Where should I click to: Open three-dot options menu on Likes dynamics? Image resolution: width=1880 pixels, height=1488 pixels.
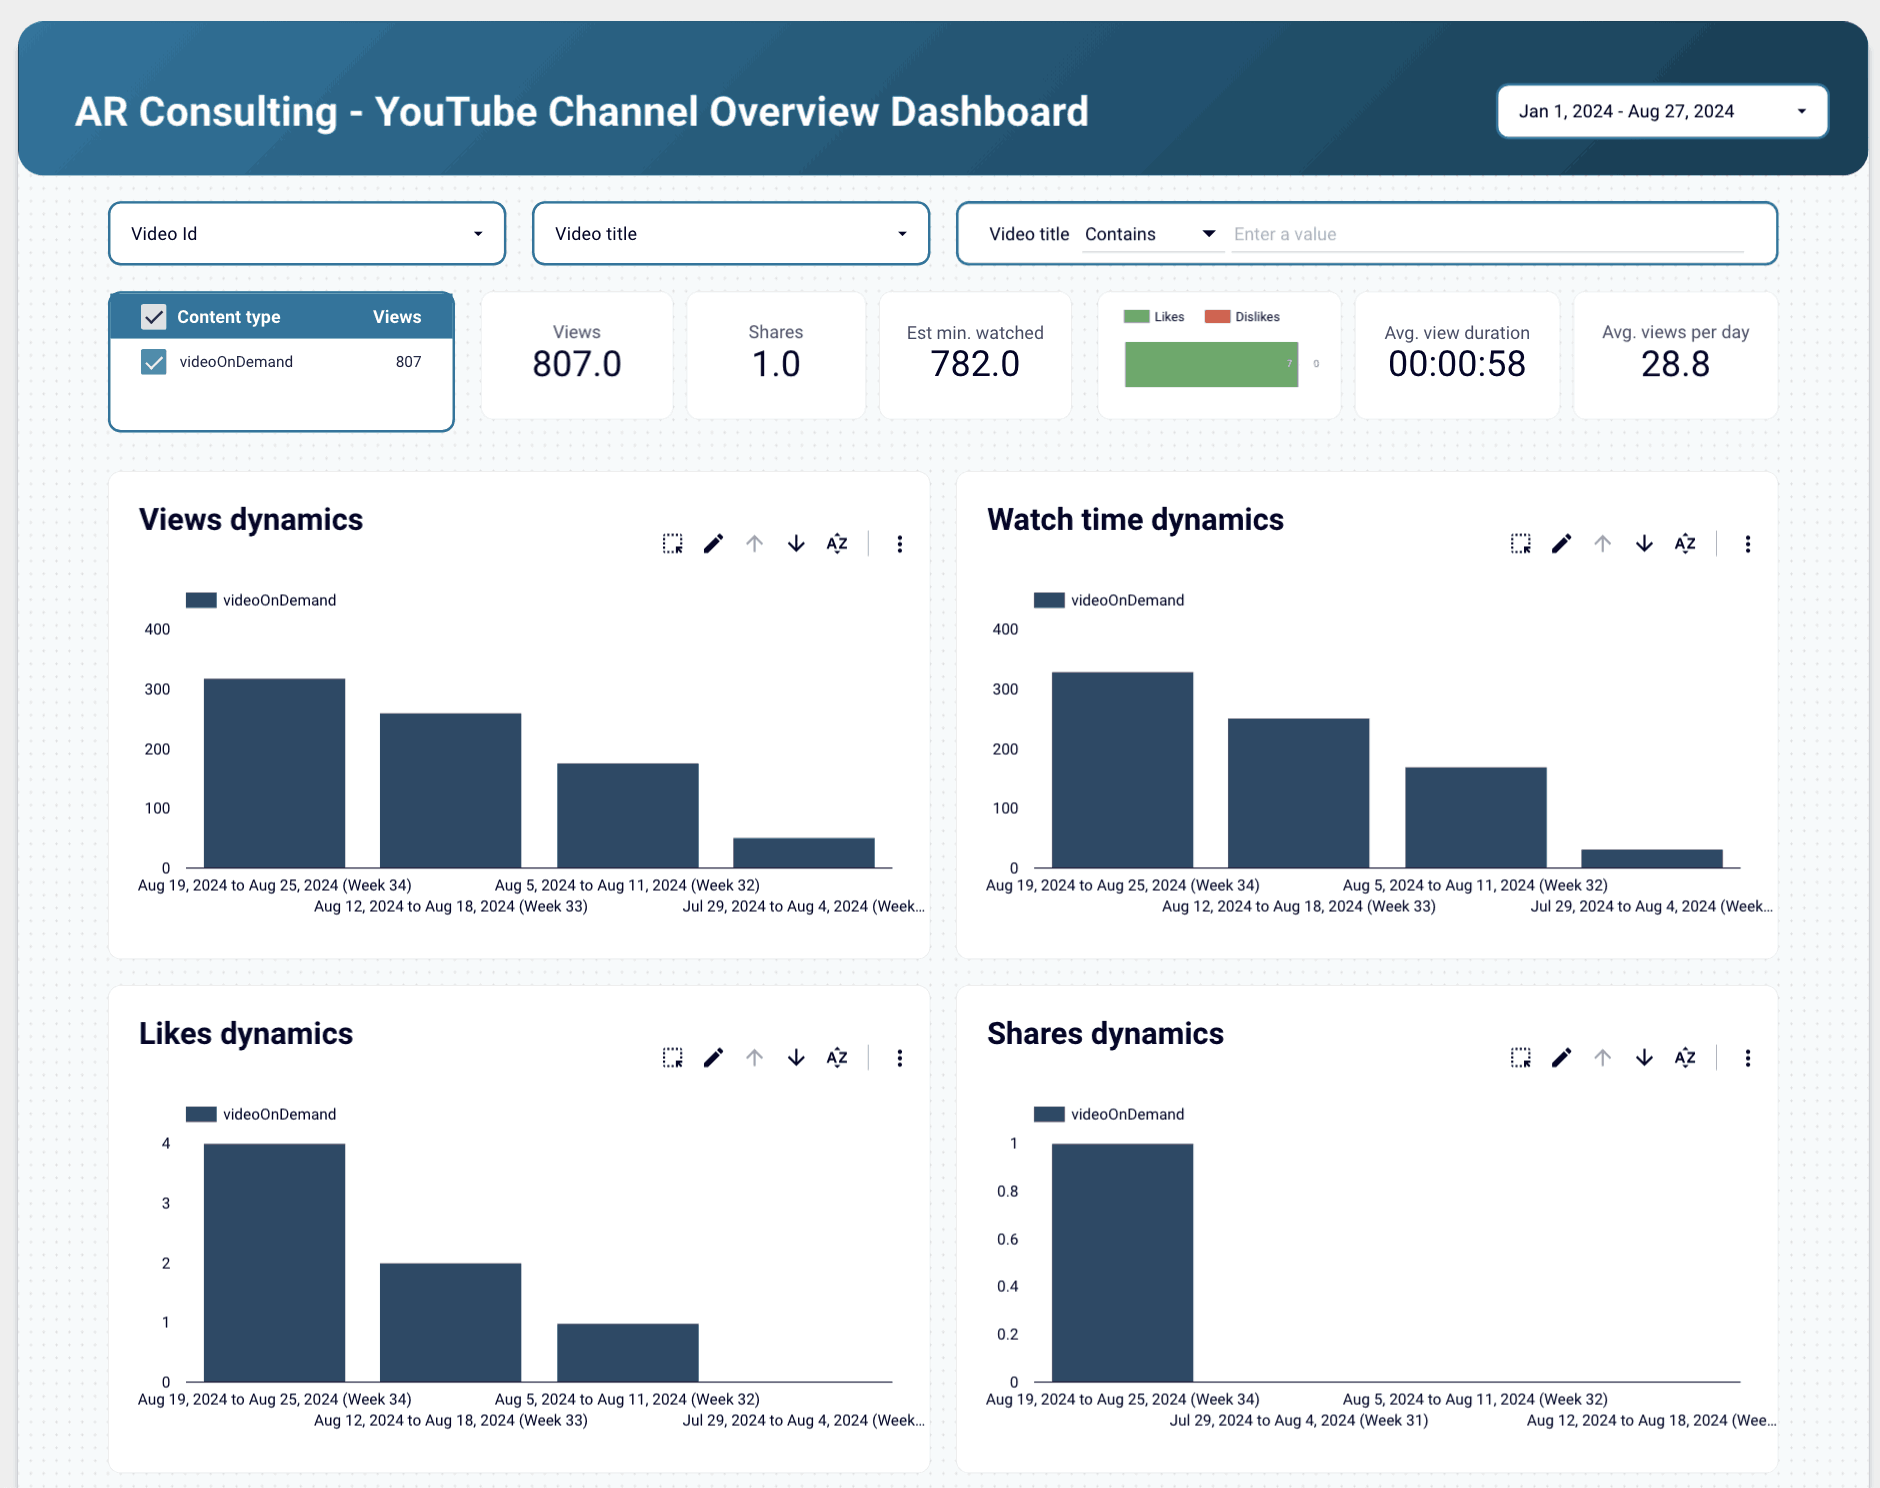[899, 1057]
